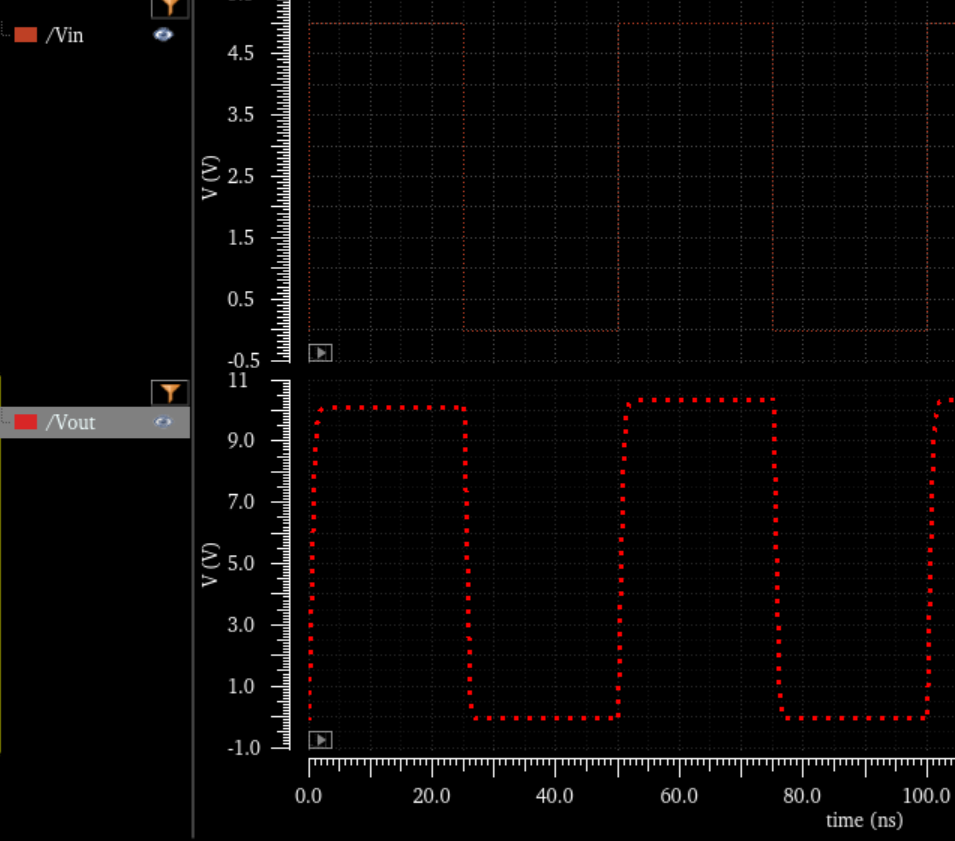The height and width of the screenshot is (841, 955).
Task: Click the V (V) axis label of the top plot
Action: (207, 175)
